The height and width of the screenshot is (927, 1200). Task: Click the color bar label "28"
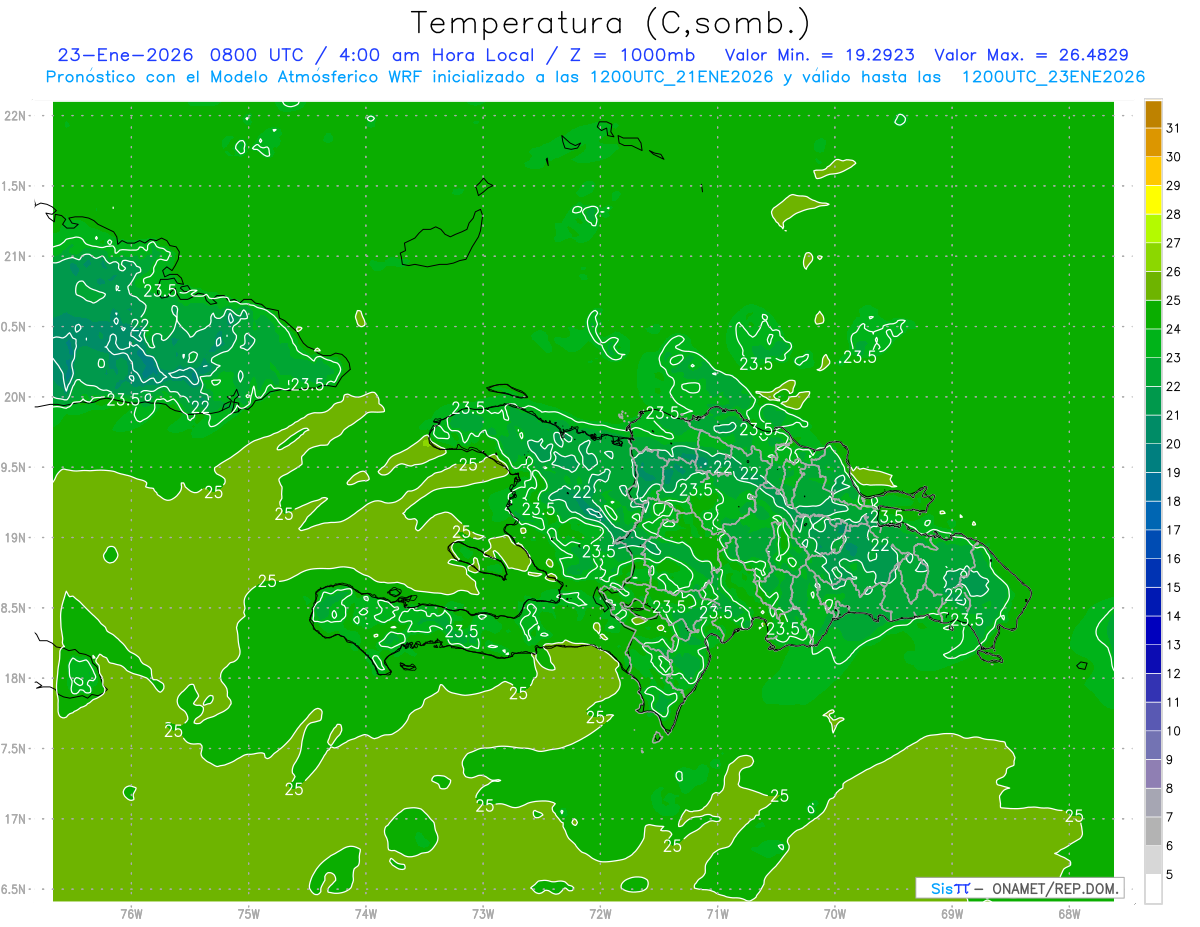(x=1174, y=214)
